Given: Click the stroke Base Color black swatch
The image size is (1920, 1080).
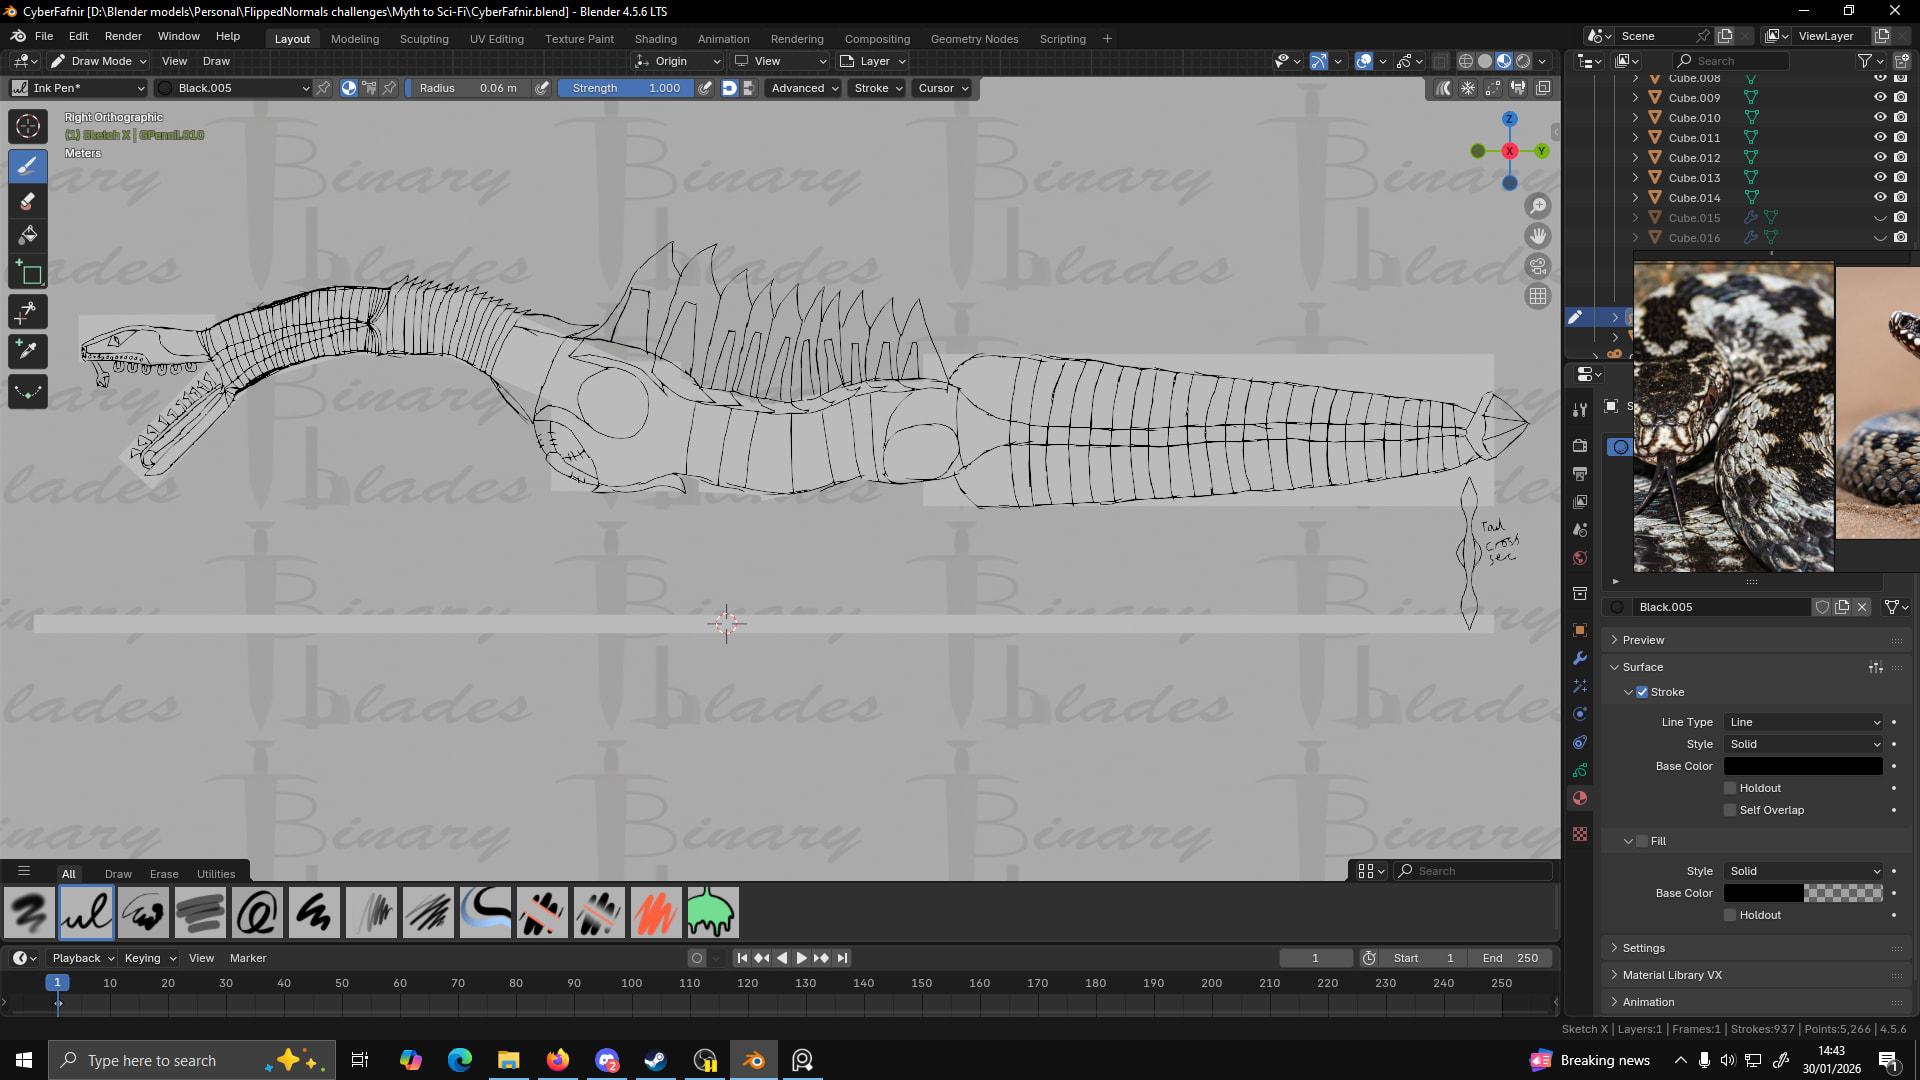Looking at the screenshot, I should 1802,766.
